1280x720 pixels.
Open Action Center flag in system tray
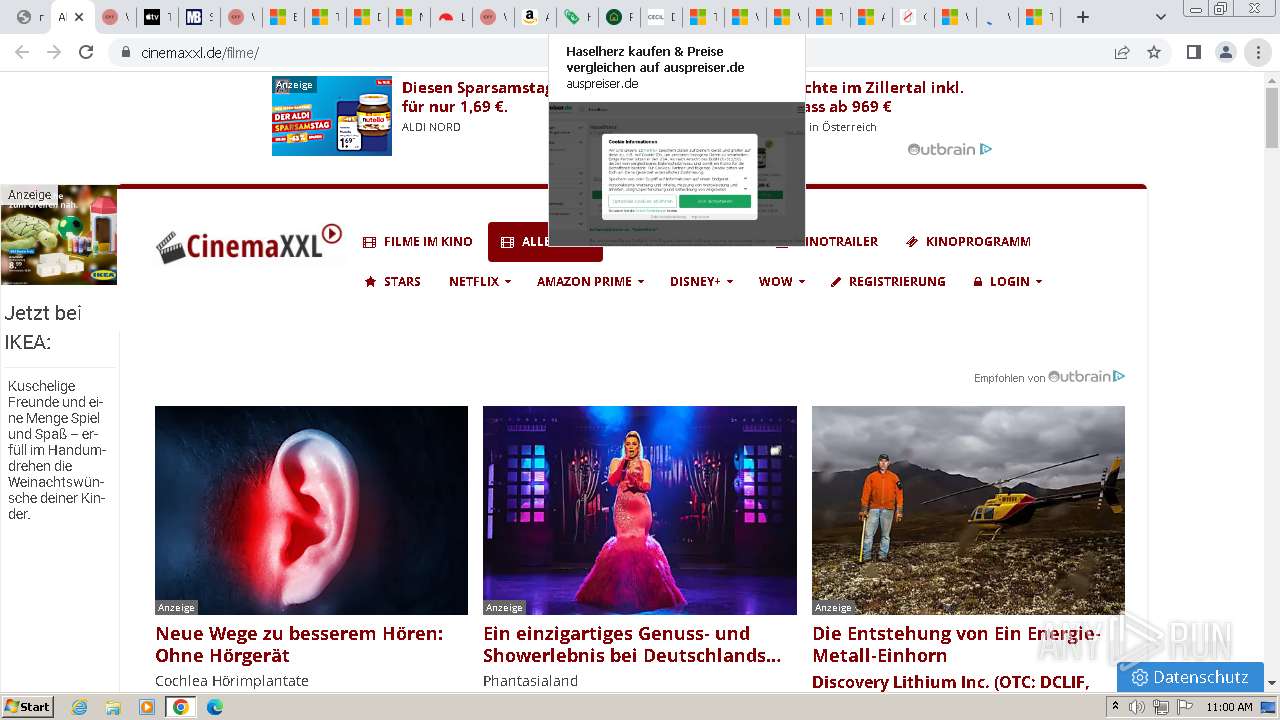(1183, 707)
